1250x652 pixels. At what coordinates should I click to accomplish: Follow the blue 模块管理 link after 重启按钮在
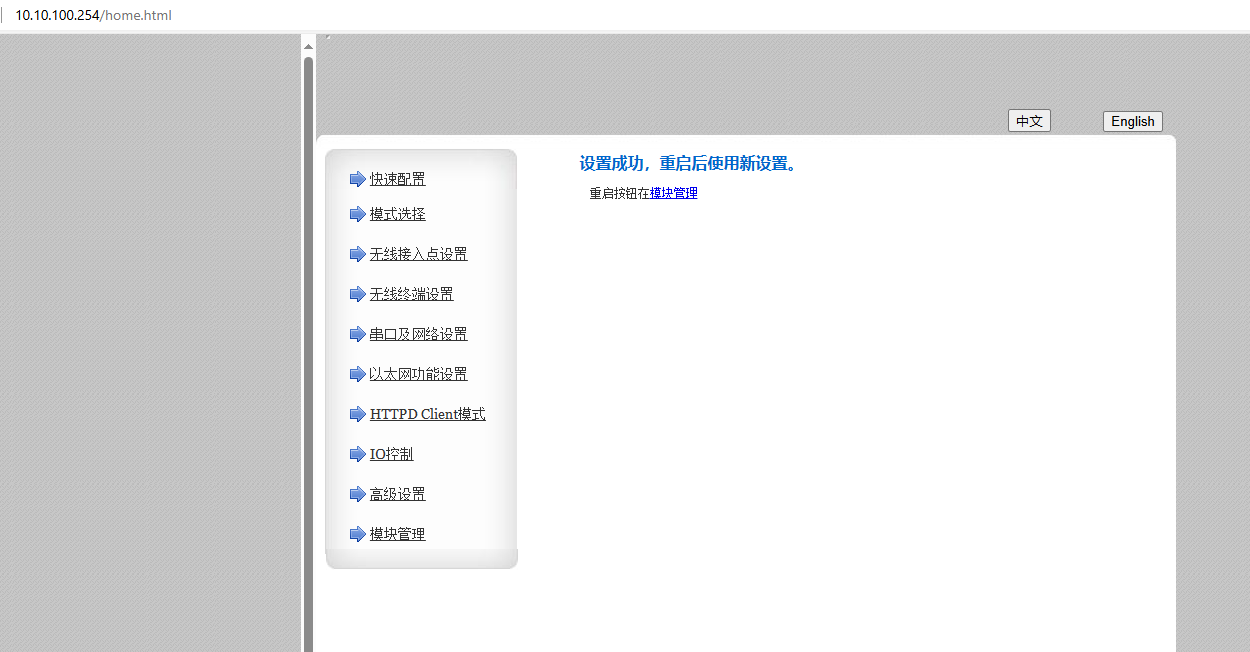tap(673, 193)
